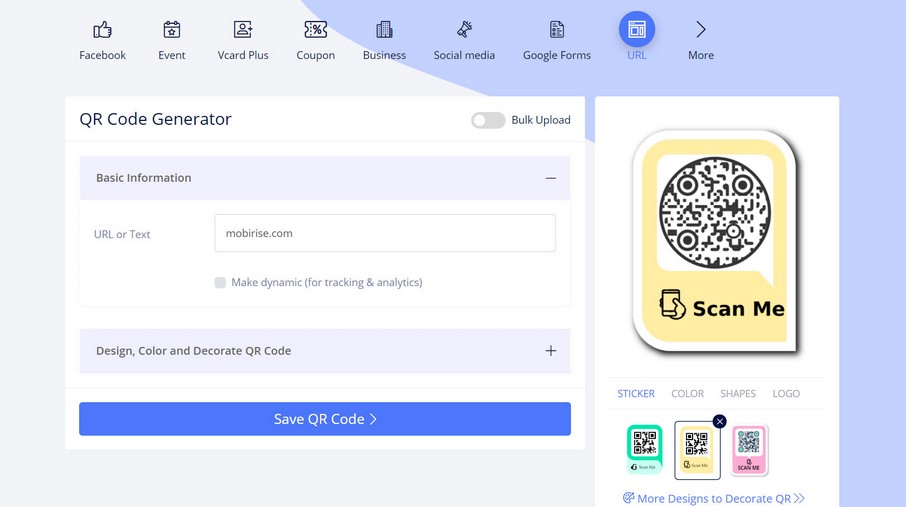
Task: Select the Google Forms icon
Action: click(557, 30)
